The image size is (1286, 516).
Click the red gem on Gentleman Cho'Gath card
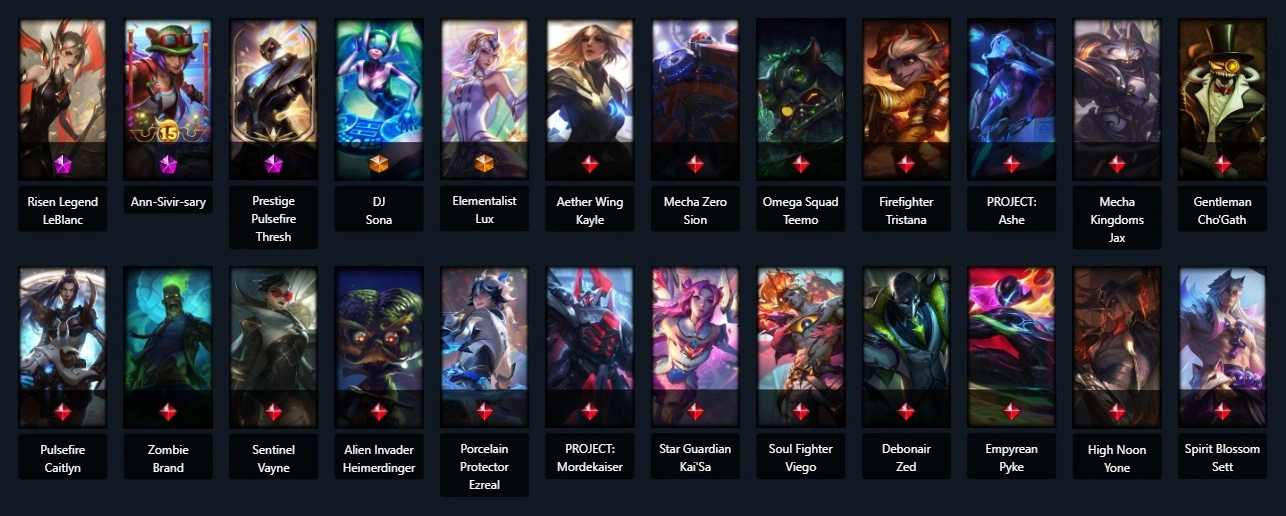click(x=1222, y=163)
